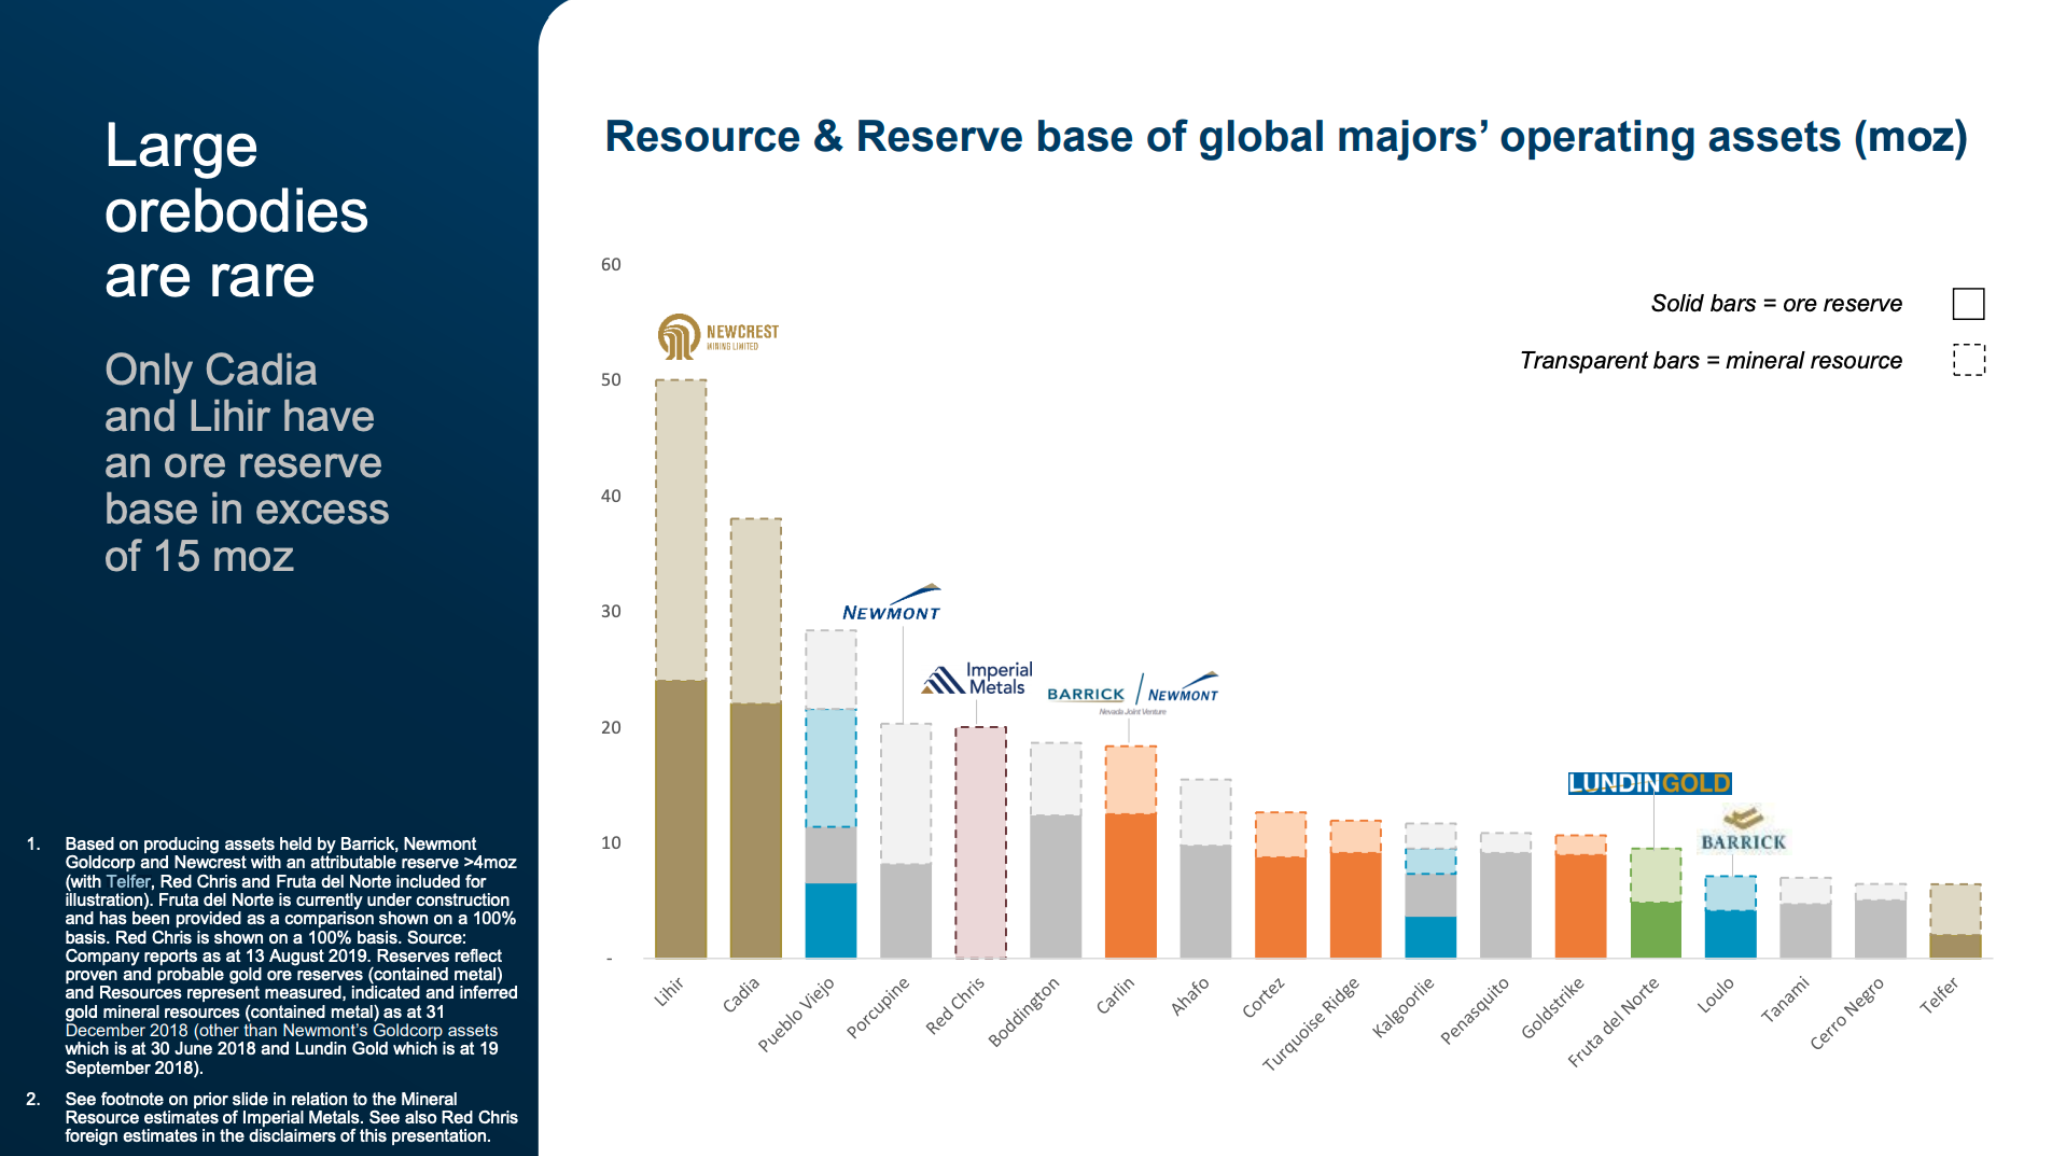Select the Lihir bar in chart
Image resolution: width=2062 pixels, height=1156 pixels.
[680, 668]
